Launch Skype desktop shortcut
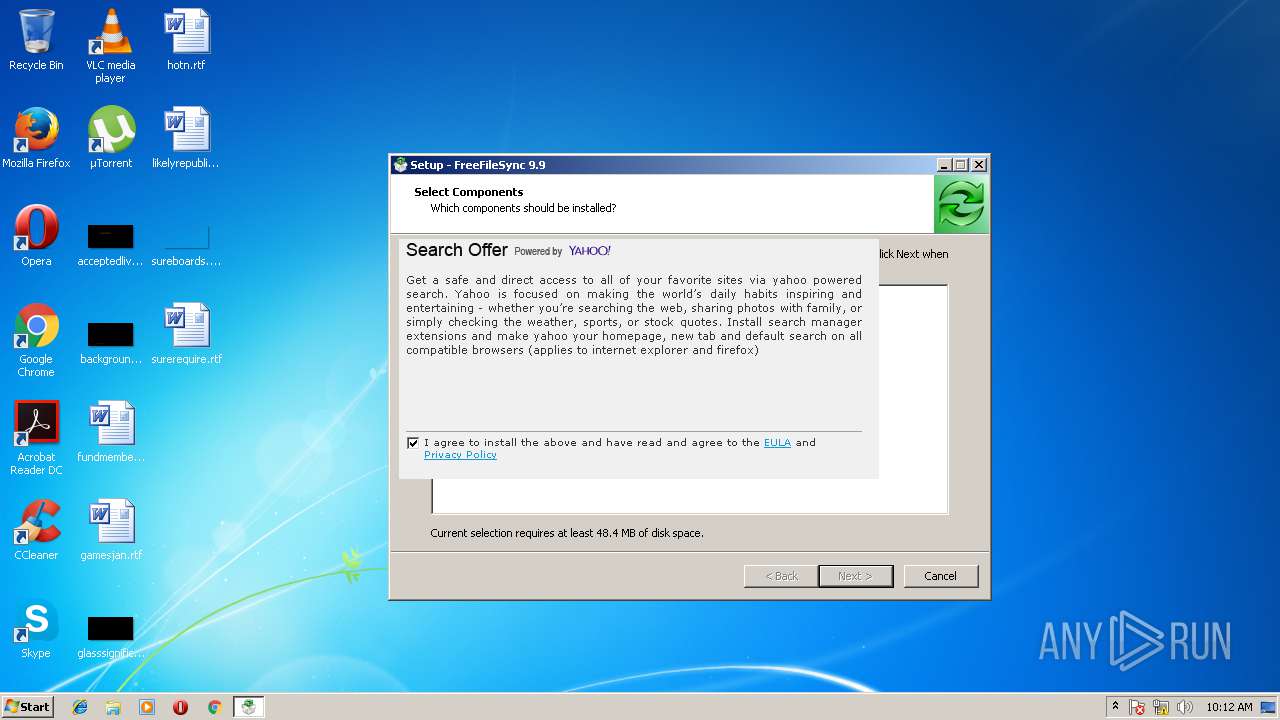The width and height of the screenshot is (1280, 720). click(x=36, y=628)
